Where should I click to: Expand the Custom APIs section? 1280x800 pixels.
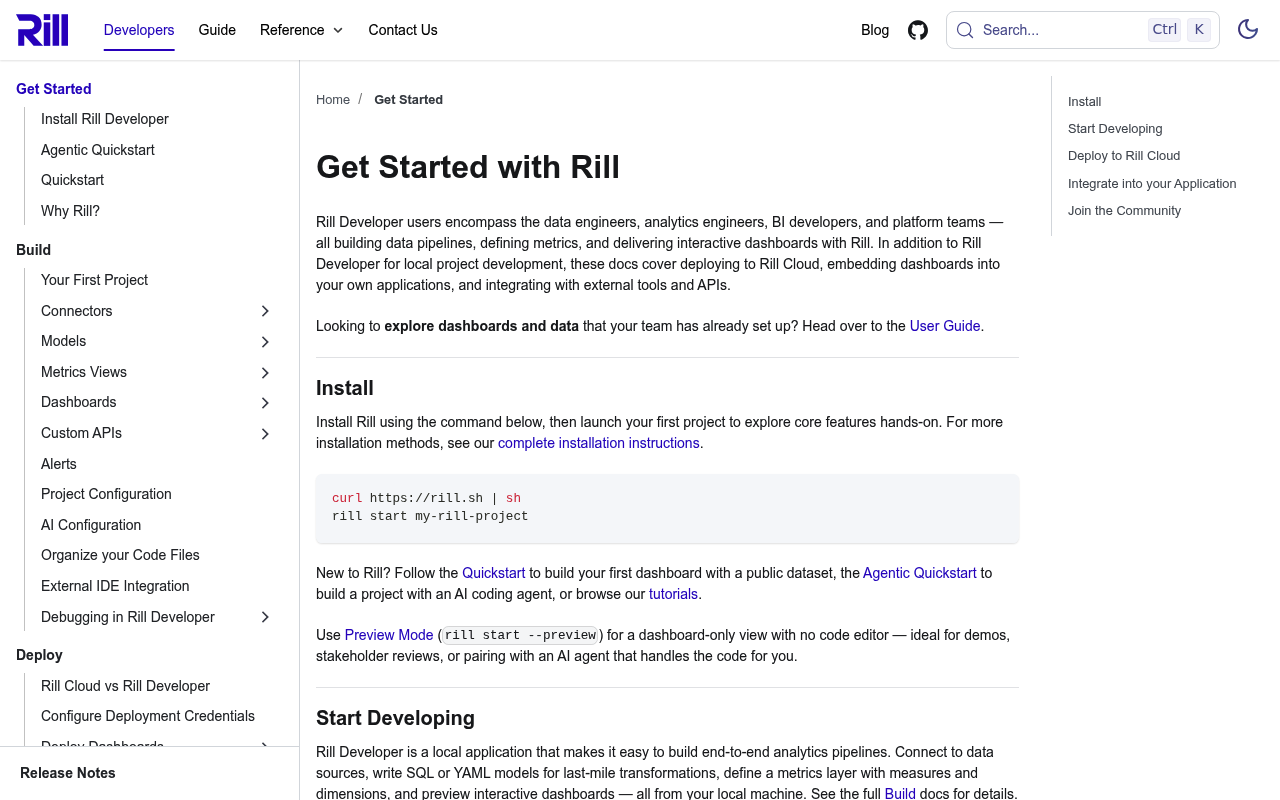click(266, 434)
